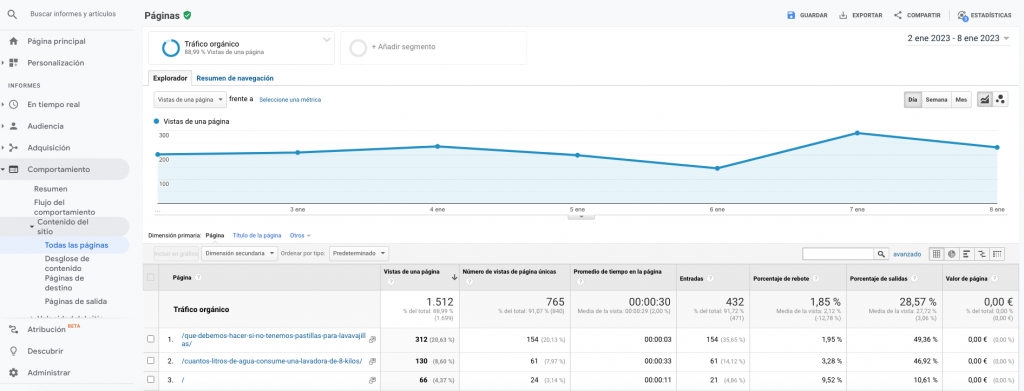
Task: Check the box for row 1 lavavajillas page
Action: (x=151, y=339)
